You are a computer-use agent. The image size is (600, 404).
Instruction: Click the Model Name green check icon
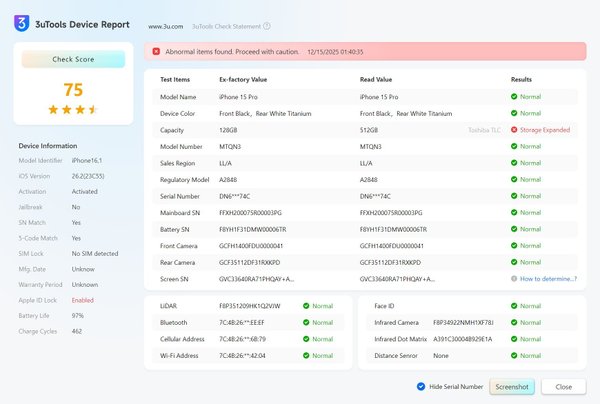coord(514,97)
